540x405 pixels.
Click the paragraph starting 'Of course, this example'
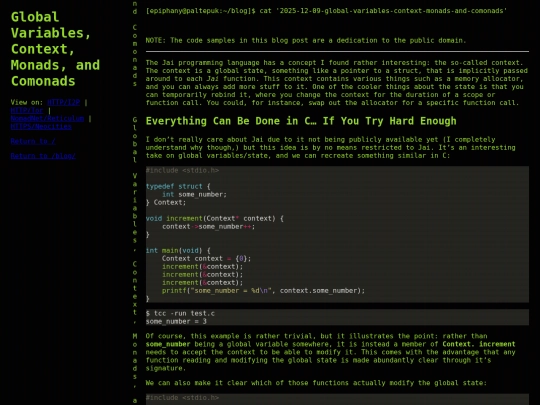click(x=331, y=352)
